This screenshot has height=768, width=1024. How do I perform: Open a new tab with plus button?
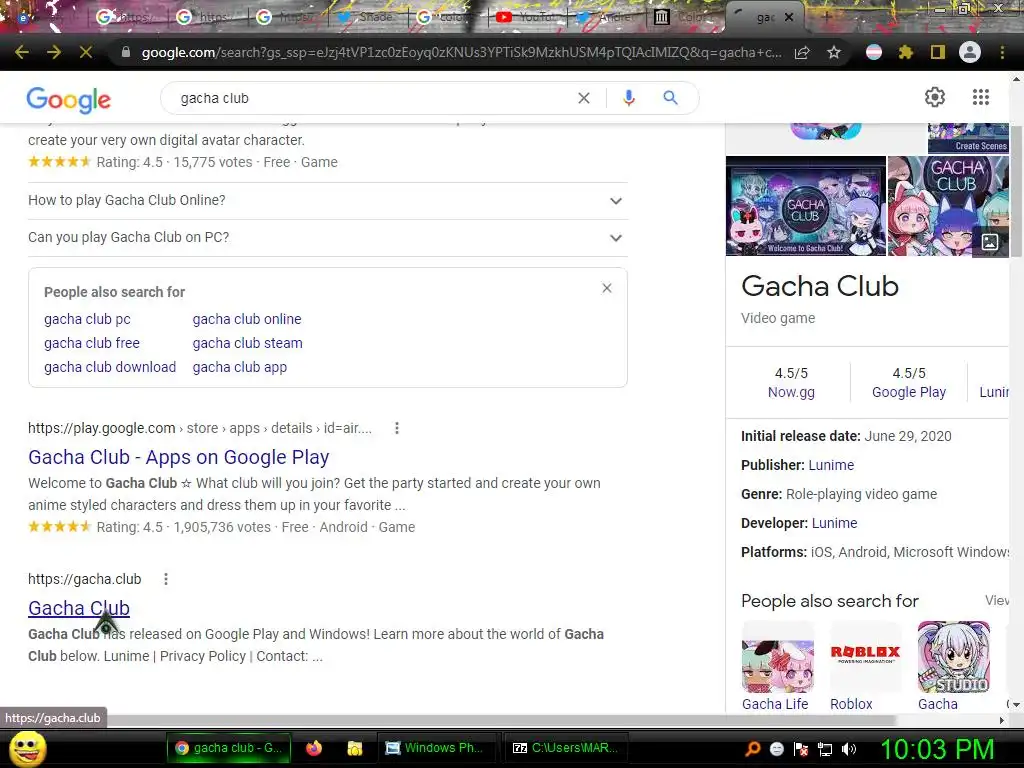click(827, 18)
